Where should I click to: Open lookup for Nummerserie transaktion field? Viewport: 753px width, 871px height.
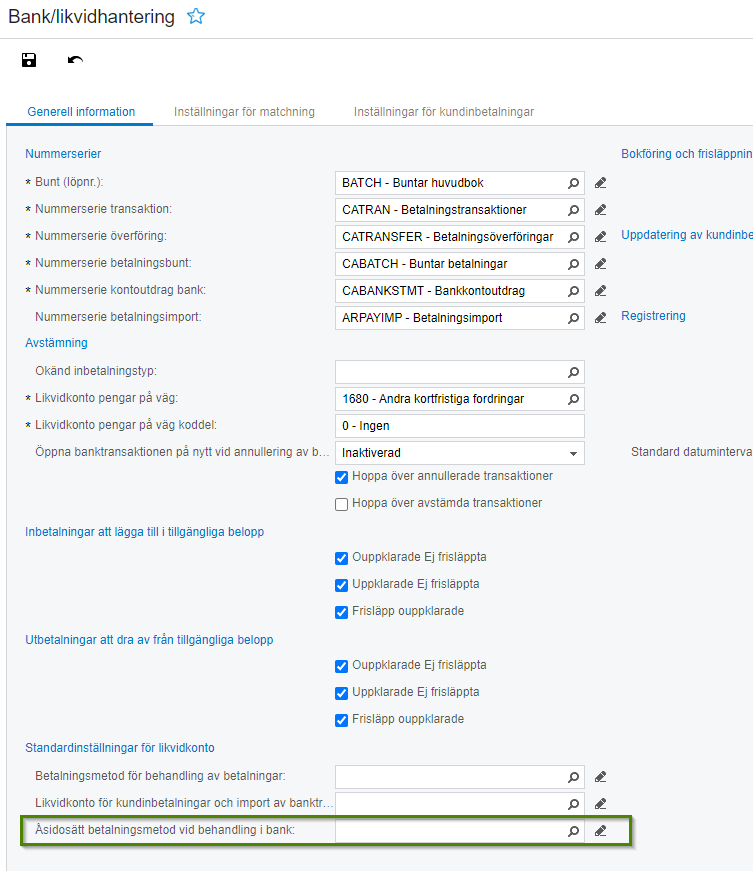[x=573, y=210]
